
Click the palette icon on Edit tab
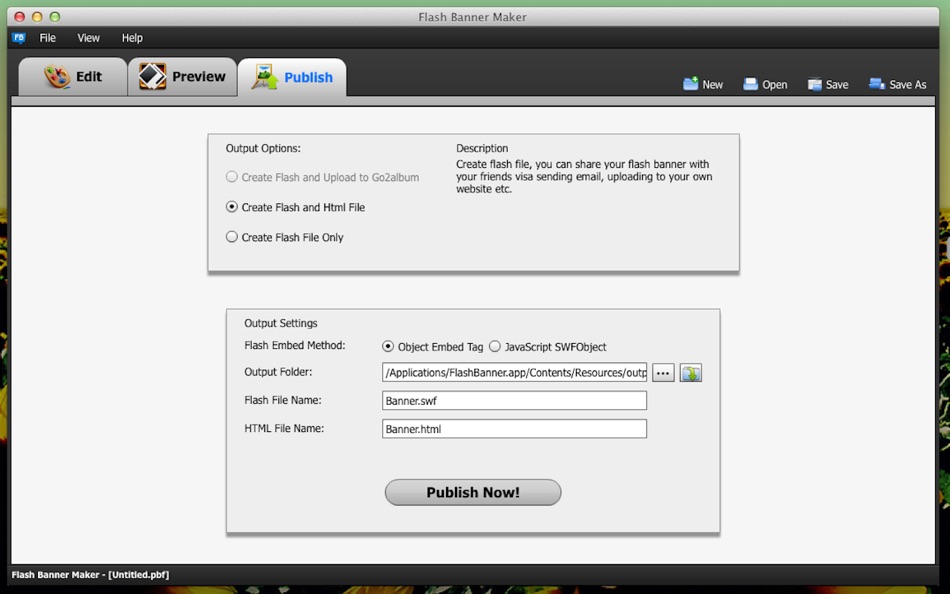(x=57, y=77)
